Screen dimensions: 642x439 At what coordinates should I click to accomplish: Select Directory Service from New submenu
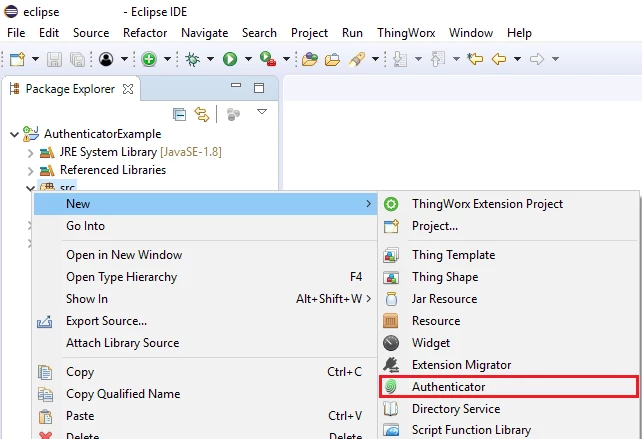509,409
